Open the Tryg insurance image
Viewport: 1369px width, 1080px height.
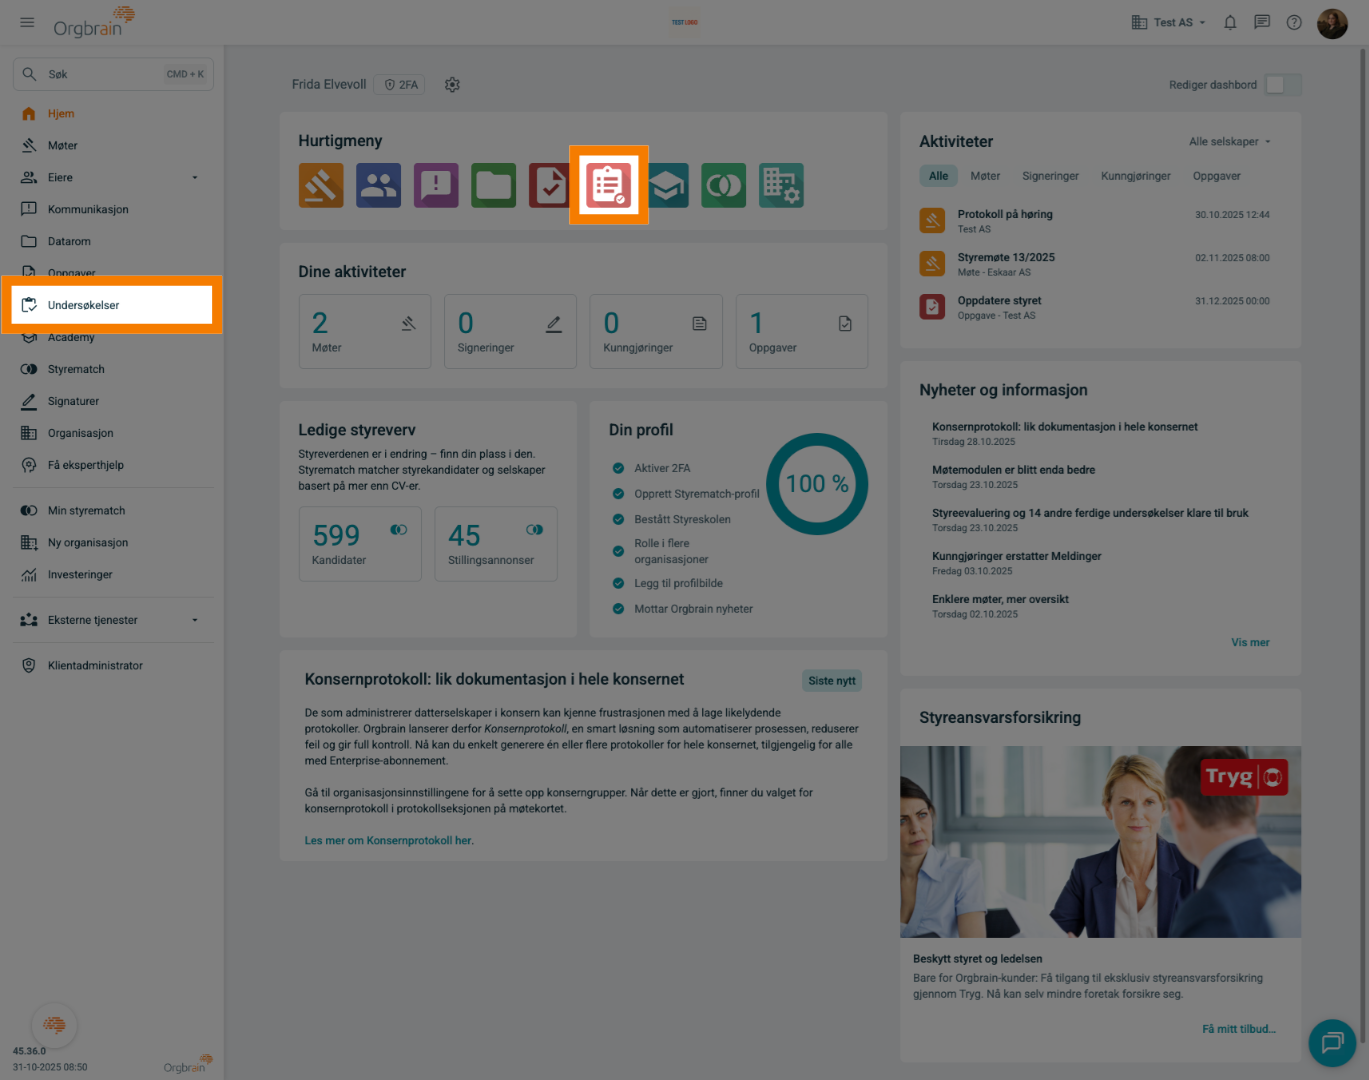[x=1100, y=842]
